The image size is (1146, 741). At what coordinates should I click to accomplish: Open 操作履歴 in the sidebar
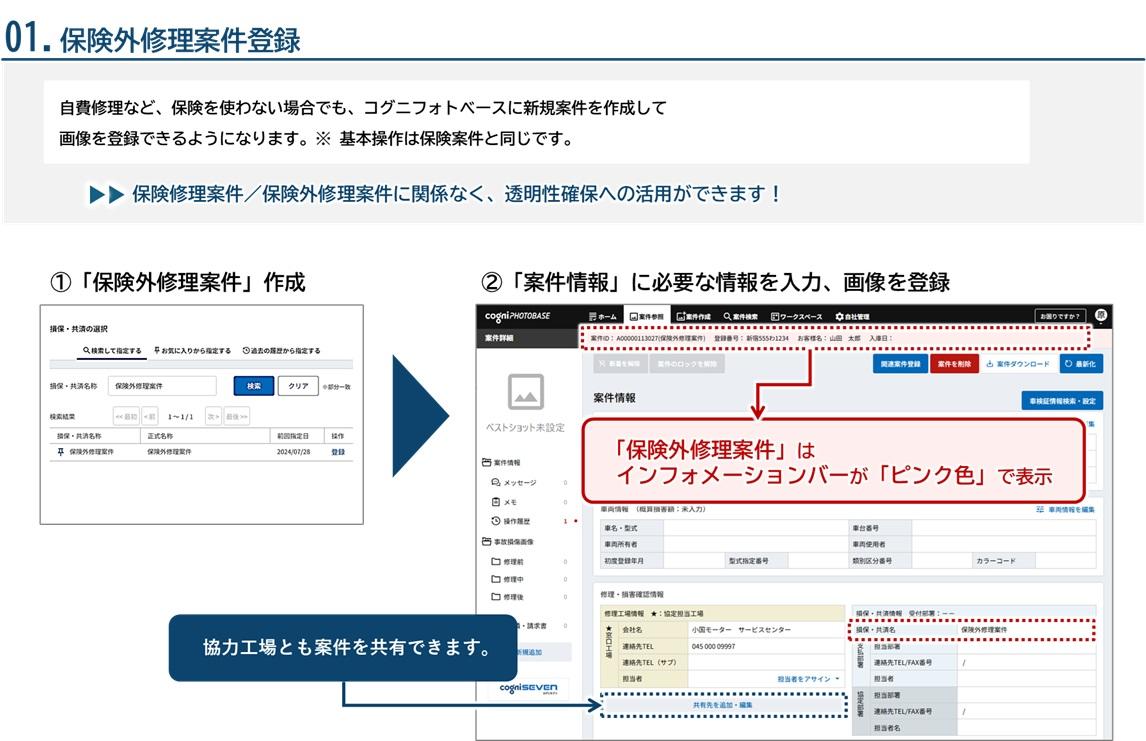coord(517,521)
